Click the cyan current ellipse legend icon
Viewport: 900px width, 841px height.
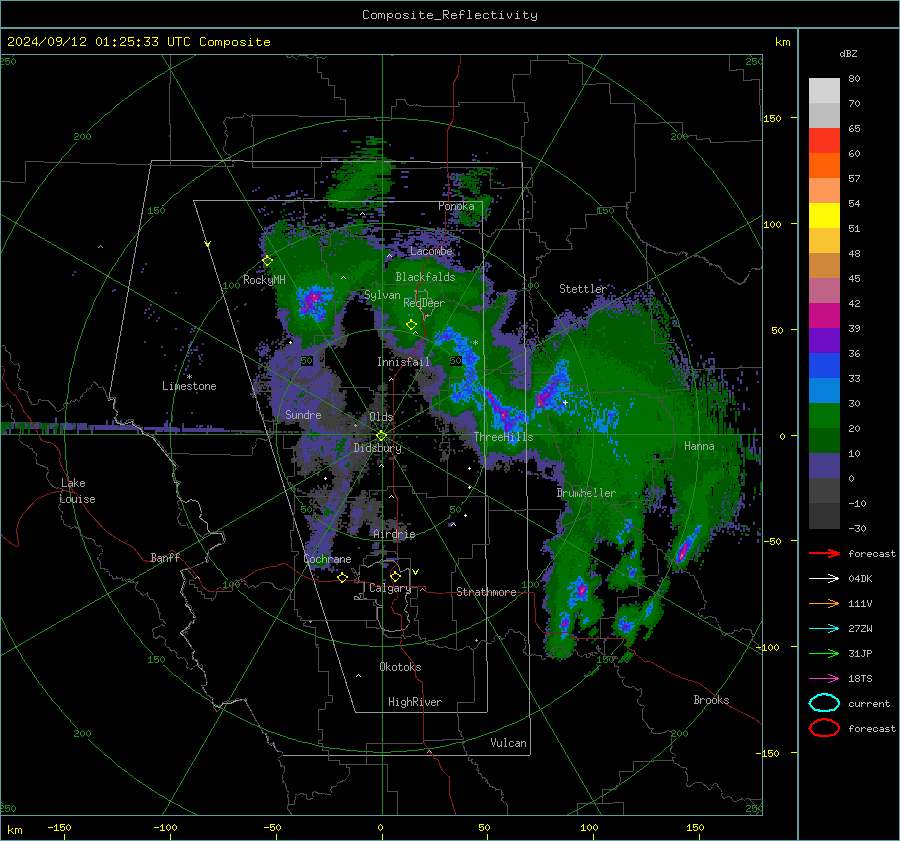click(824, 703)
